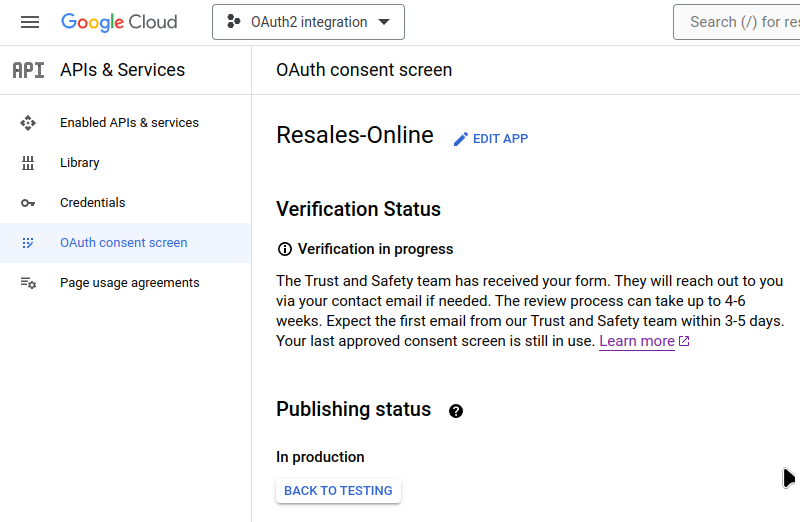
Task: Open the OAuth2 integration project selector
Action: point(308,22)
